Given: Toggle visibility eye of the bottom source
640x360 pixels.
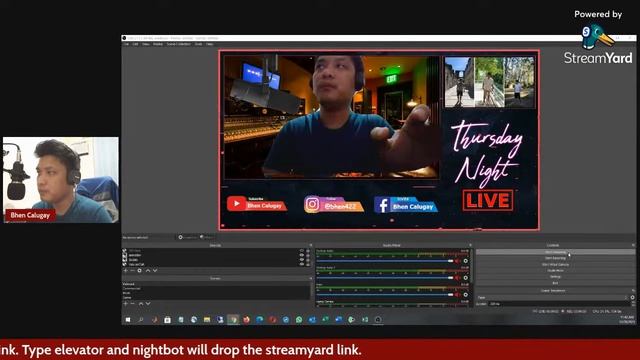Looking at the screenshot, I should (x=302, y=264).
